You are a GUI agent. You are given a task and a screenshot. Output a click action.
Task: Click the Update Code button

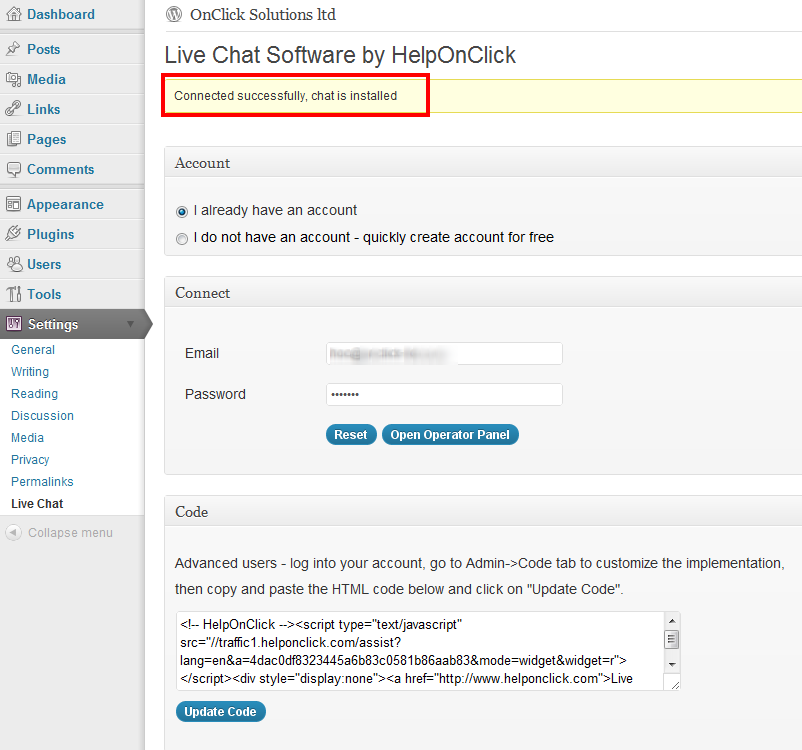point(220,712)
